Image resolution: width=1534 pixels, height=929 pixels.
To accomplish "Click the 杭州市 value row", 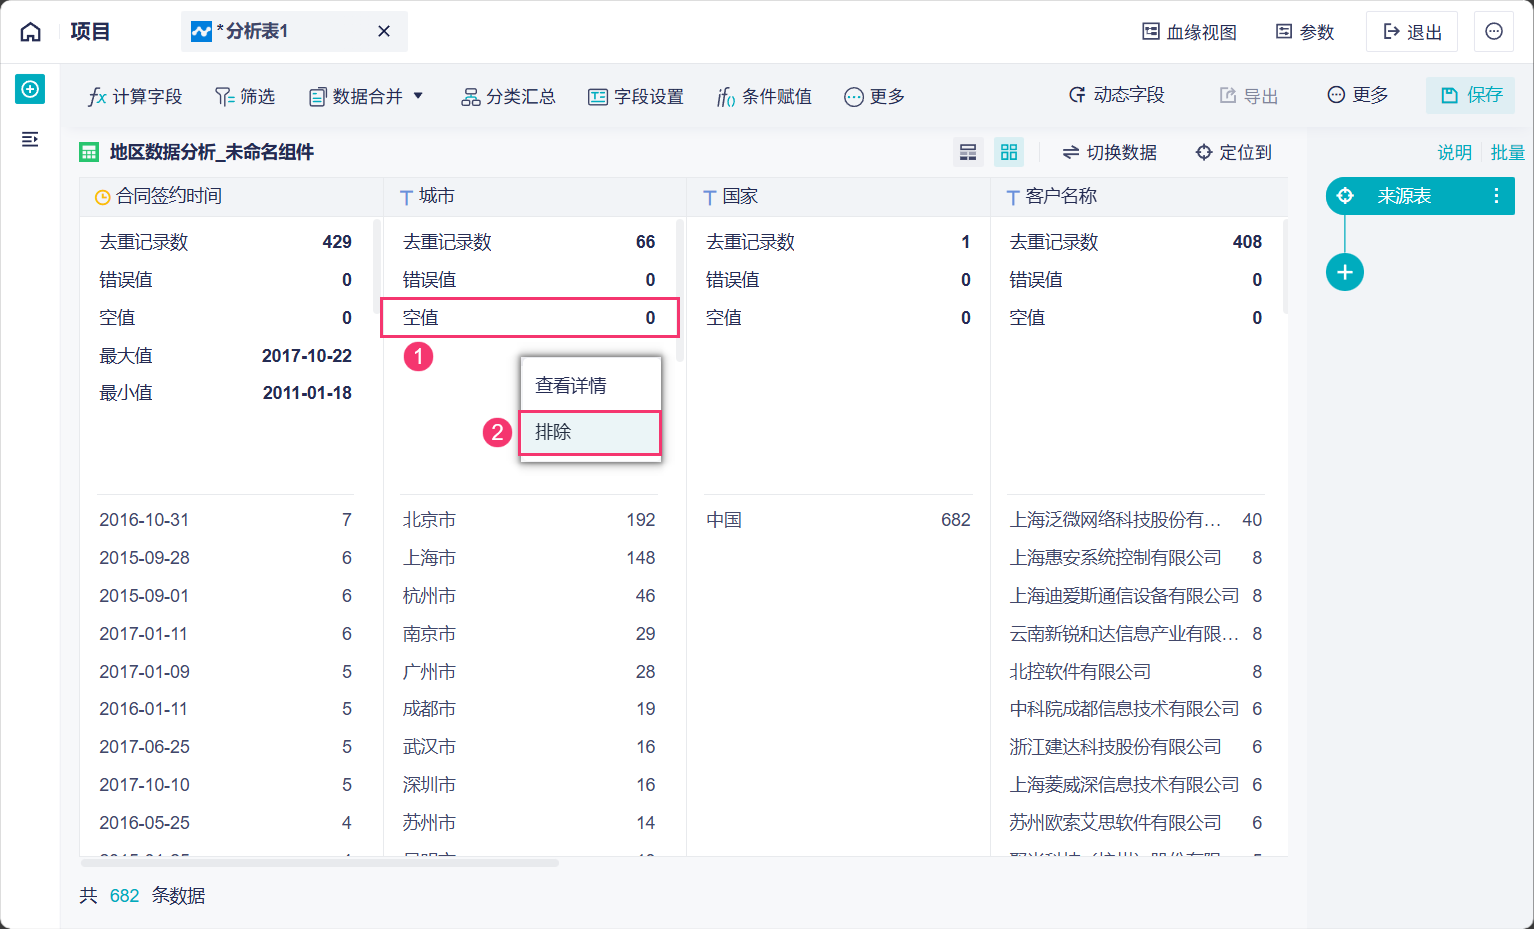I will (x=529, y=596).
